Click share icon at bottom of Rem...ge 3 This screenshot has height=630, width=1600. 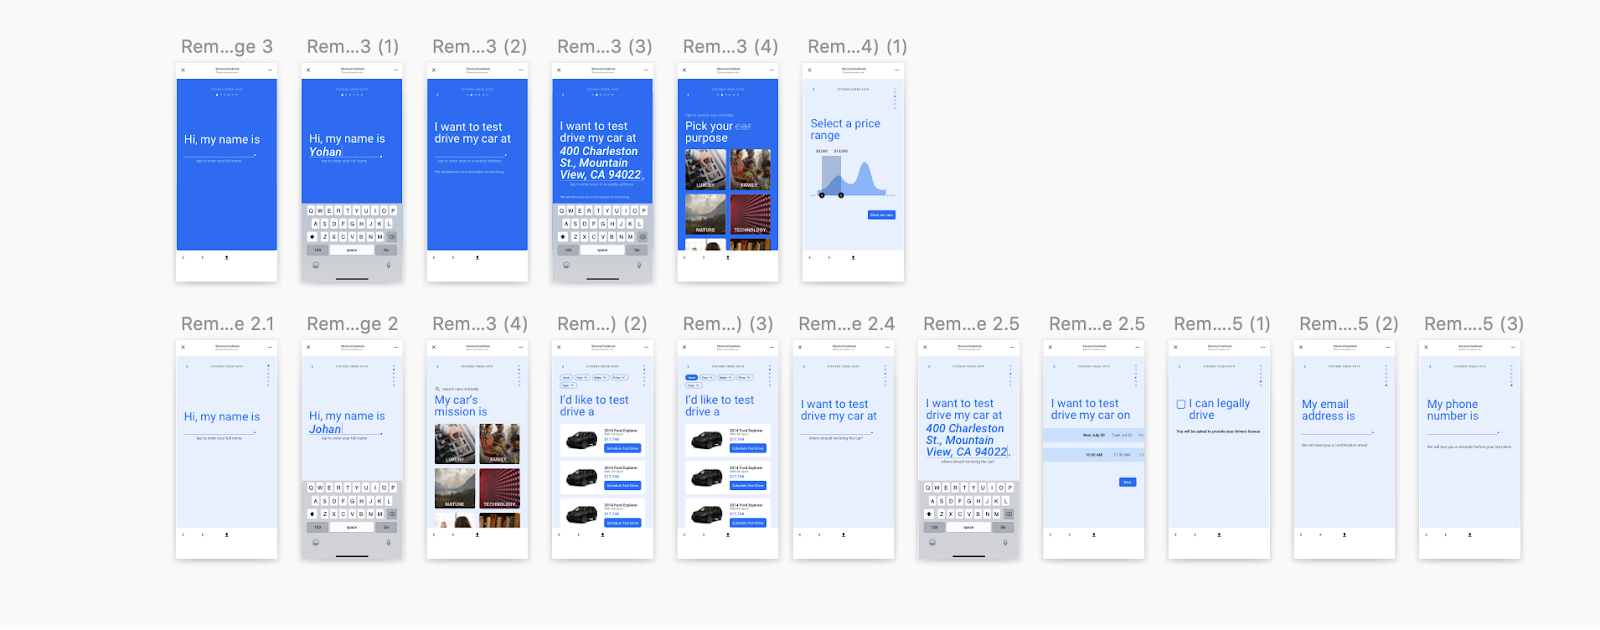[x=227, y=257]
